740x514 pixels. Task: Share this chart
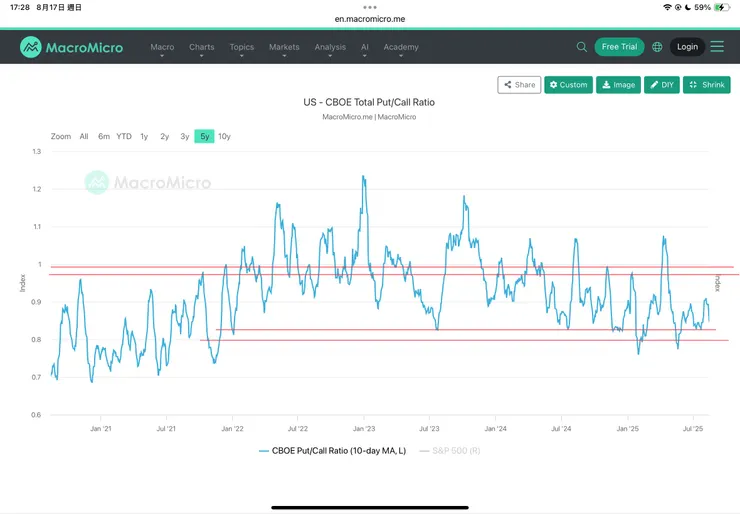[519, 85]
